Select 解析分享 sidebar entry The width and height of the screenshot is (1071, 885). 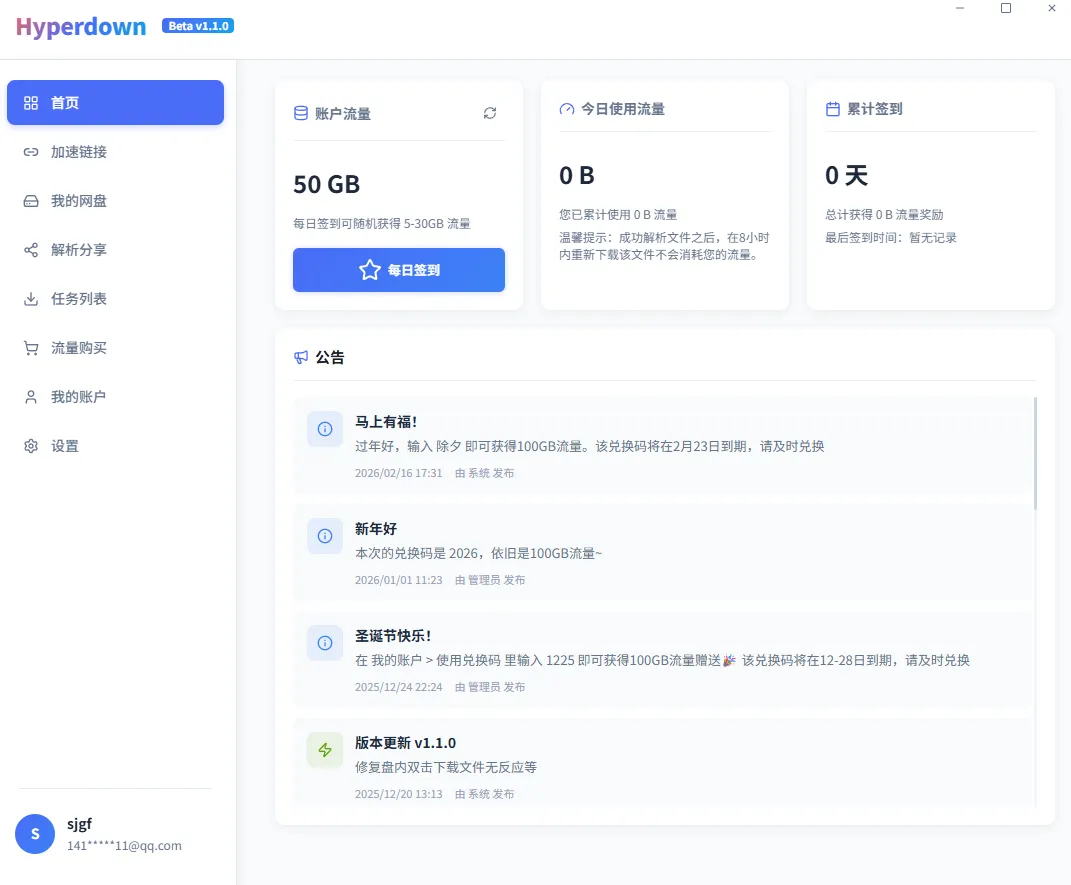point(115,250)
